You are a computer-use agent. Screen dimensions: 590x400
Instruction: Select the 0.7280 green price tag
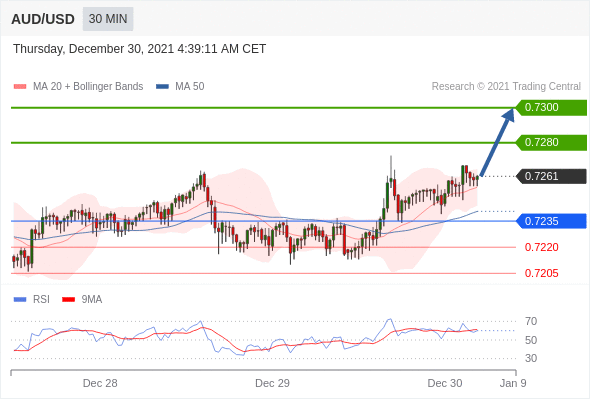point(551,143)
